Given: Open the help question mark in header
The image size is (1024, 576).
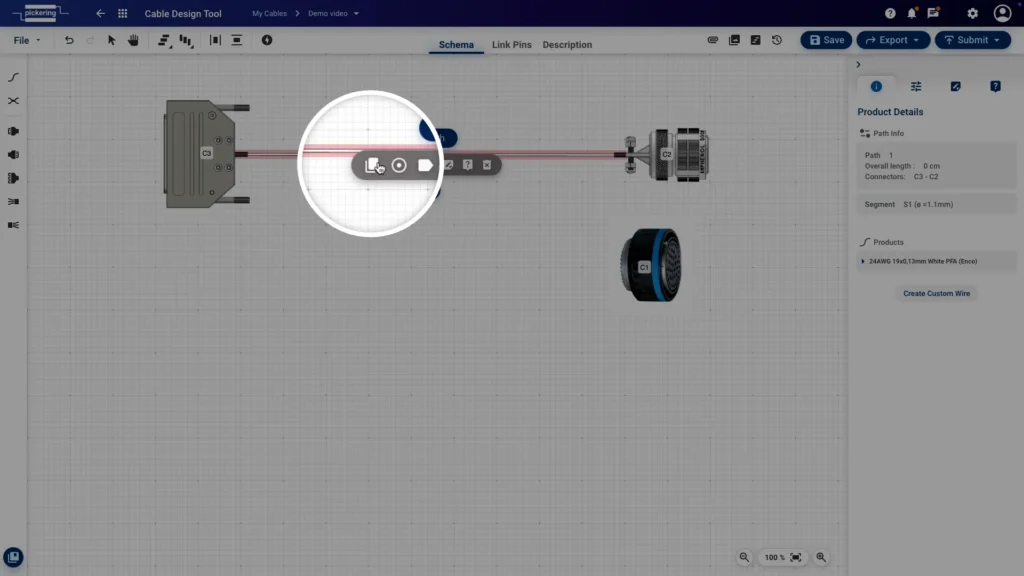Looking at the screenshot, I should [890, 13].
